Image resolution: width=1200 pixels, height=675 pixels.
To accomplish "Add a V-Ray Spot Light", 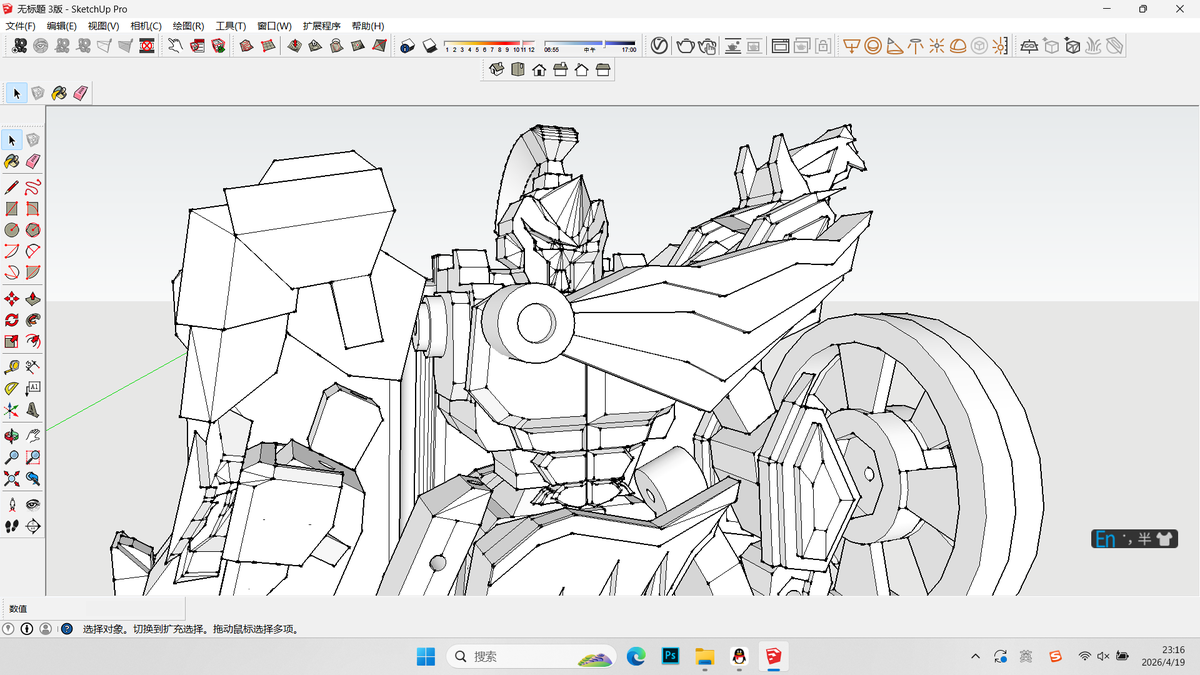I will [x=894, y=45].
